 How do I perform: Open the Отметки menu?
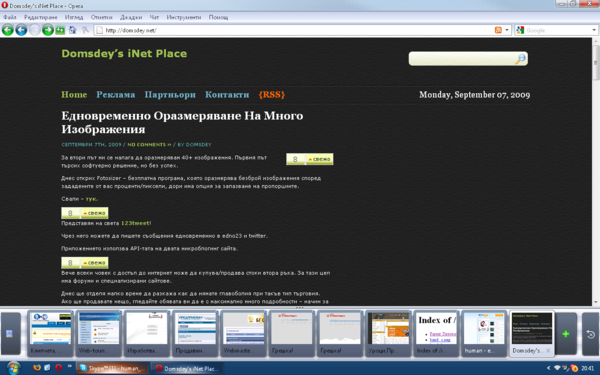tap(101, 17)
